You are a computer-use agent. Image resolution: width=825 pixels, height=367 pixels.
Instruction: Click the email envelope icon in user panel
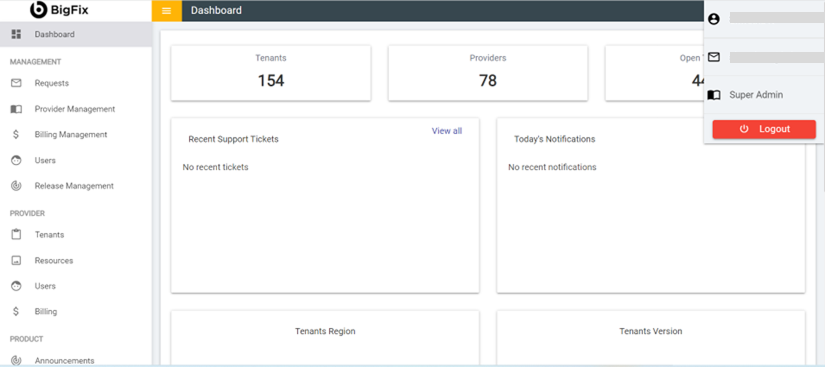tap(713, 57)
